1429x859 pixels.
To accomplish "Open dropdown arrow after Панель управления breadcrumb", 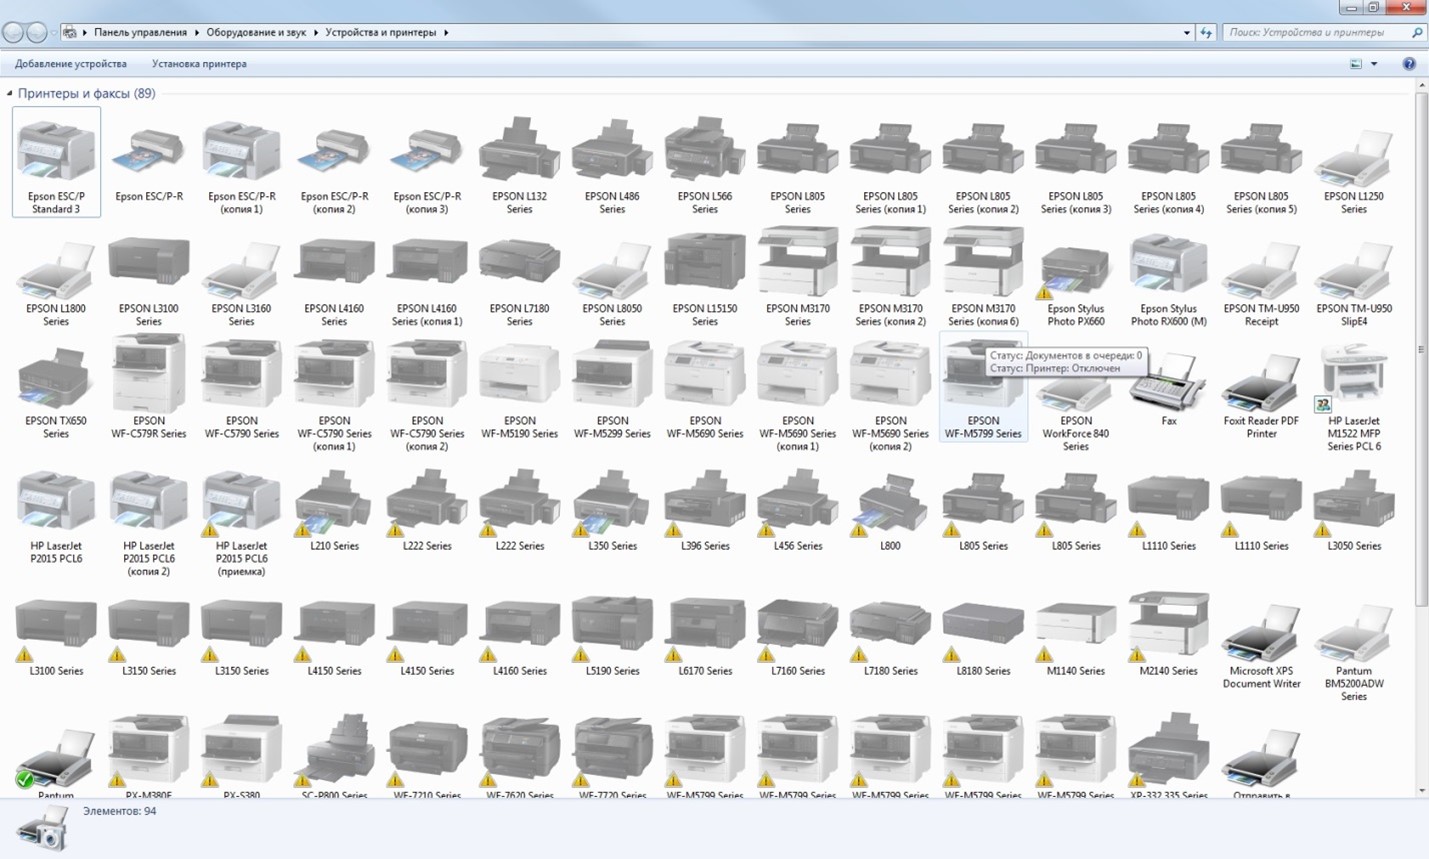I will click(196, 33).
